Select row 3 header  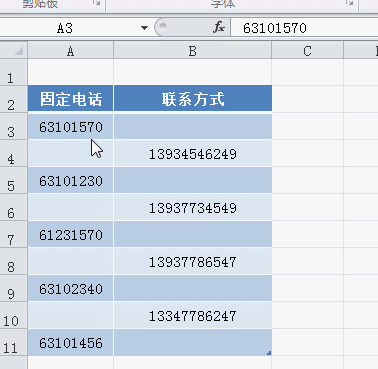(x=13, y=126)
